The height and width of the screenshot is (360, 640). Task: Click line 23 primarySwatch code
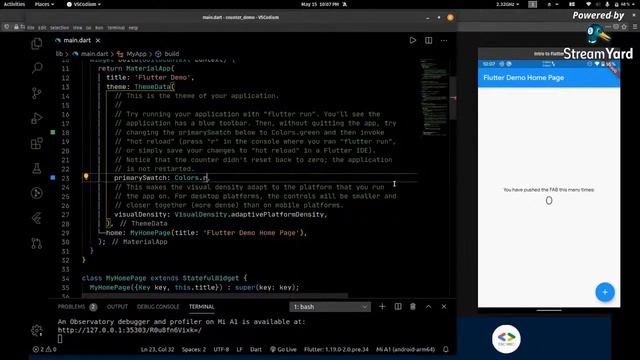click(x=161, y=178)
